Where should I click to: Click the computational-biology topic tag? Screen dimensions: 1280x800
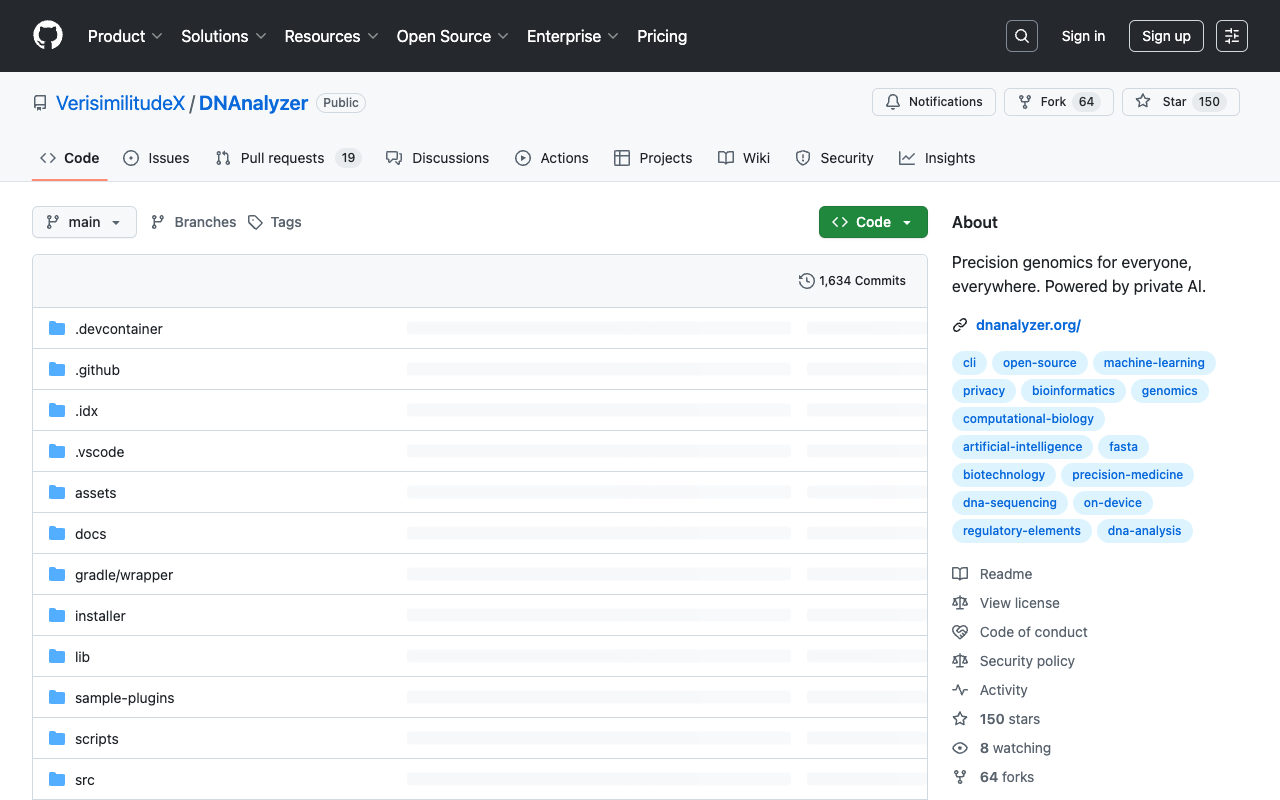tap(1028, 419)
